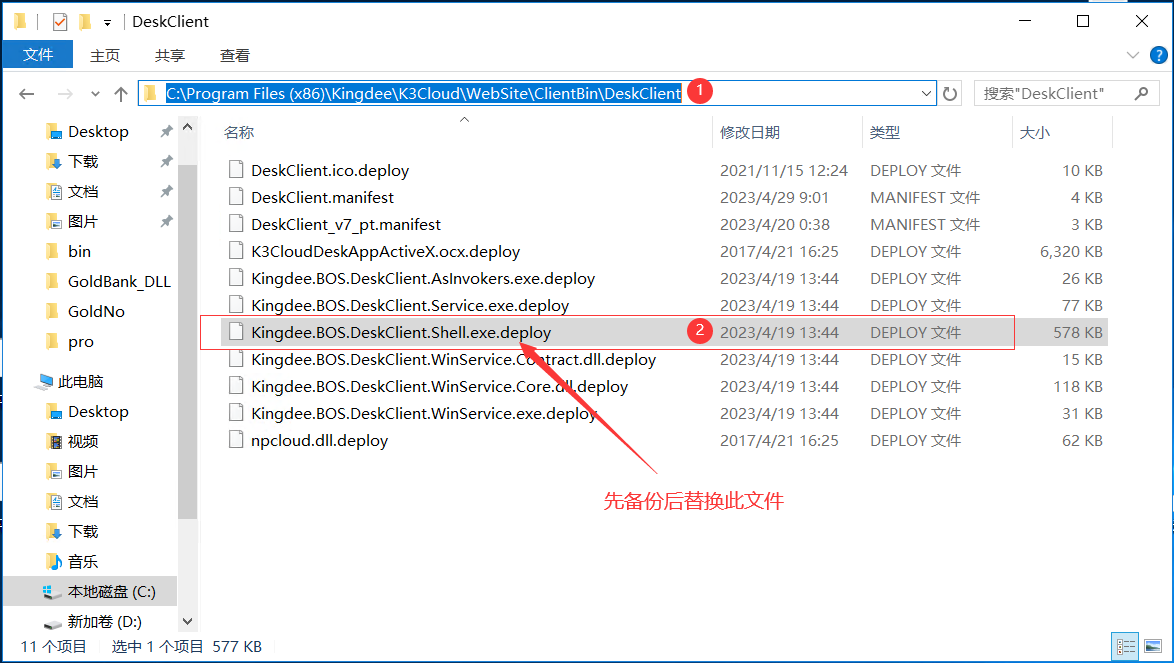Click the file icon of DeskClient.manifest
The image size is (1174, 663).
coord(236,198)
